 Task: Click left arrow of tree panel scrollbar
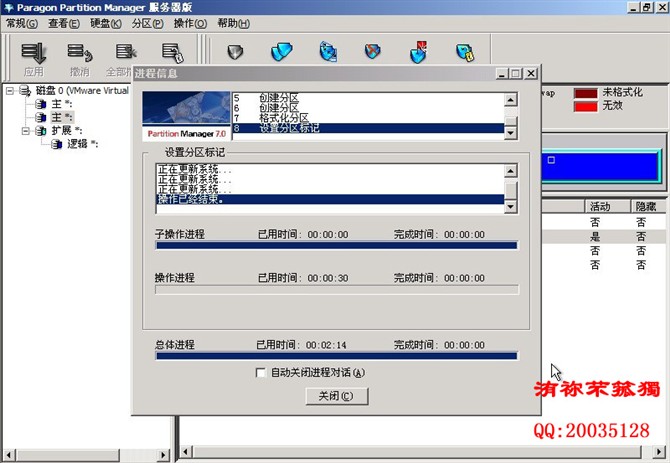coord(9,455)
